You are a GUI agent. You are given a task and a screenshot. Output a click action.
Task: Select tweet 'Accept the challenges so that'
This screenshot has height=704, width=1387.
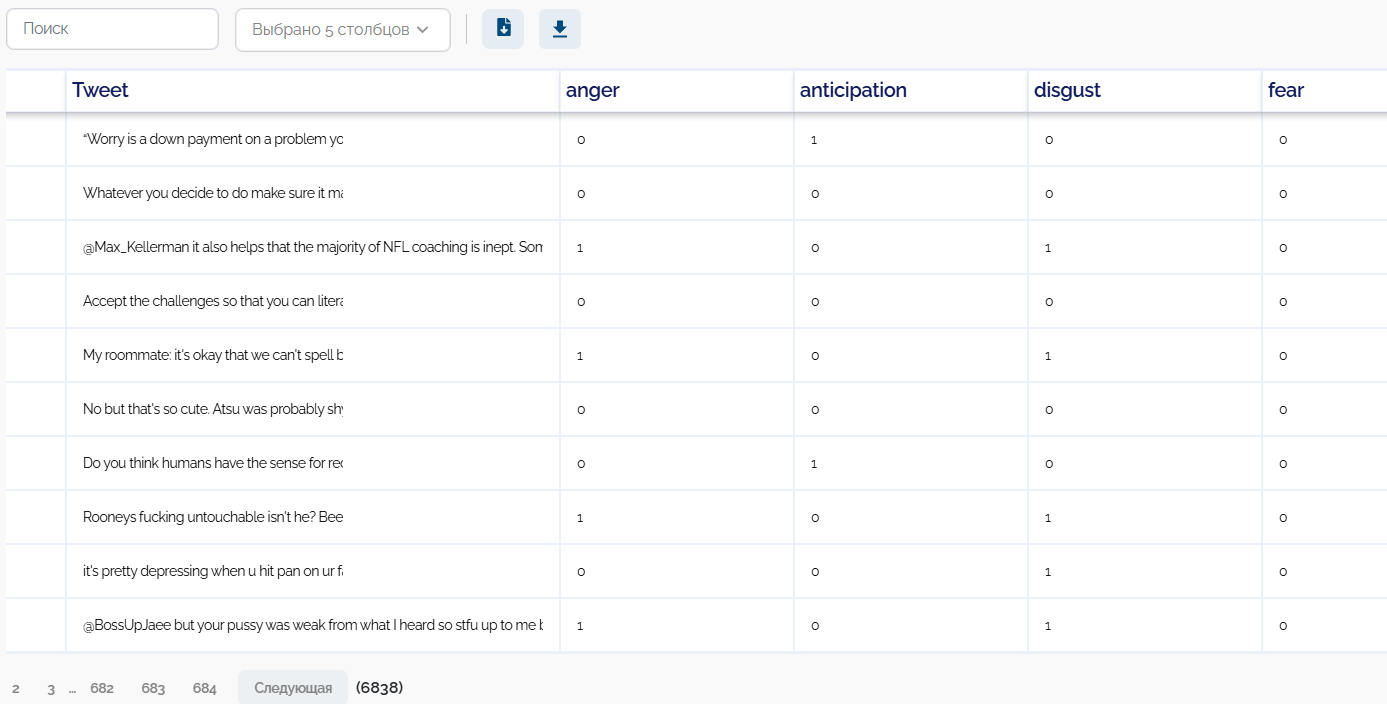coord(313,302)
